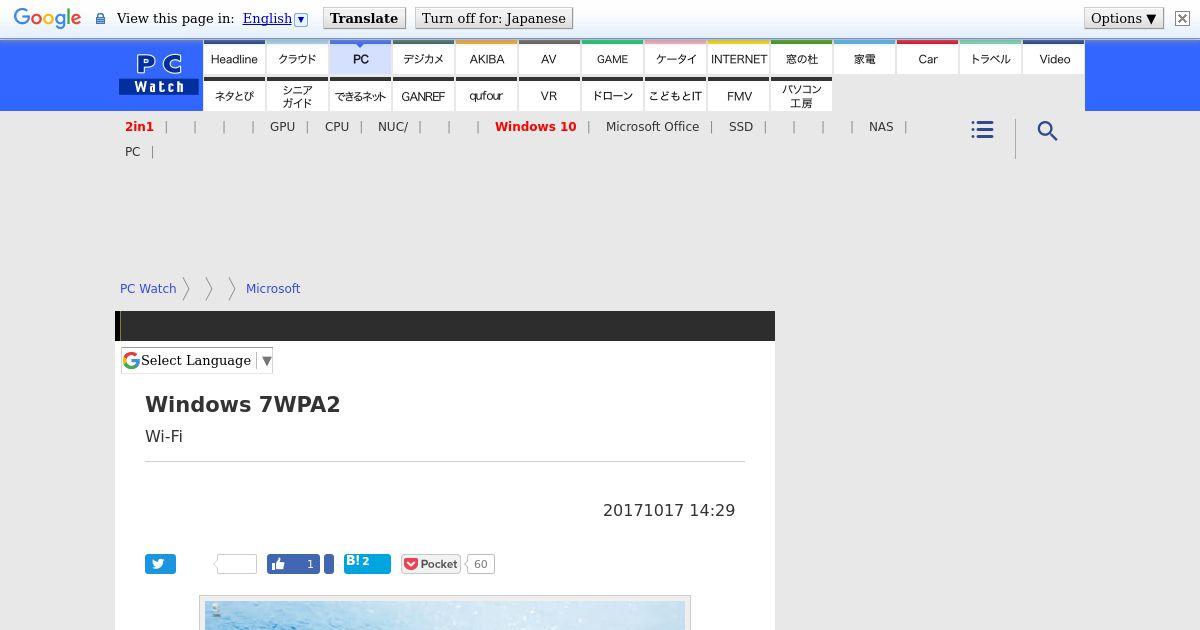The width and height of the screenshot is (1200, 630).
Task: Click the Microsoft breadcrumb link
Action: pos(273,288)
